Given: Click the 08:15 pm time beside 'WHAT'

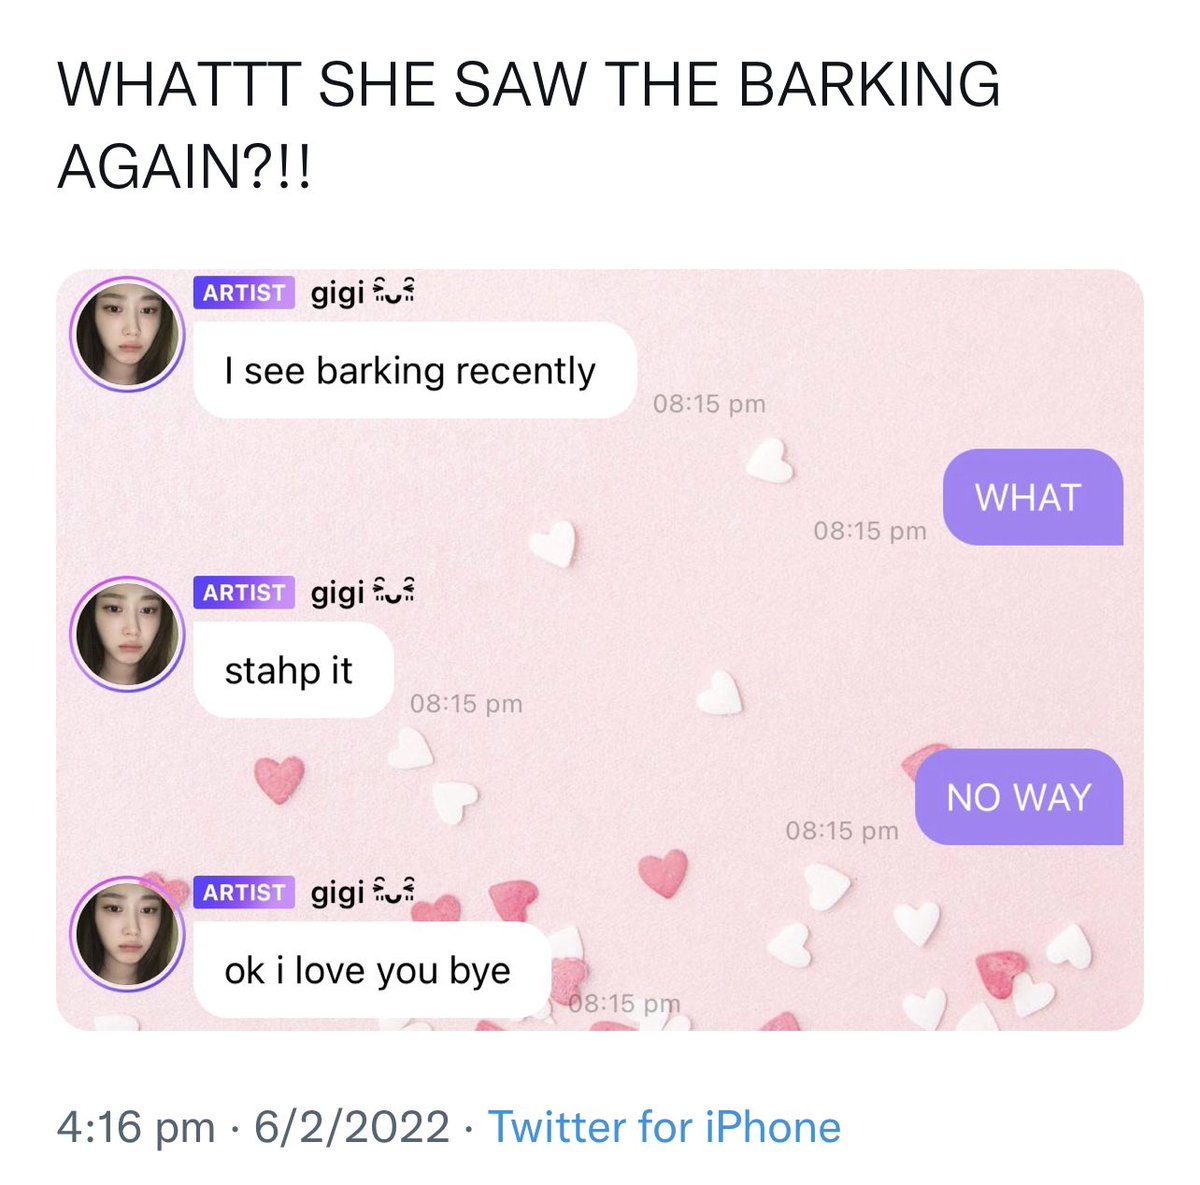Looking at the screenshot, I should point(870,530).
